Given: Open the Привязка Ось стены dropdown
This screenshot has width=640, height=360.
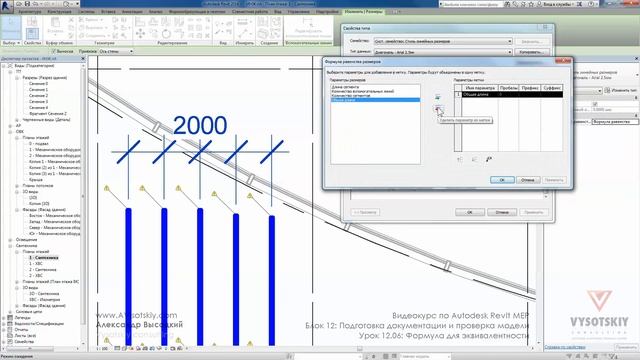Looking at the screenshot, I should click(116, 51).
